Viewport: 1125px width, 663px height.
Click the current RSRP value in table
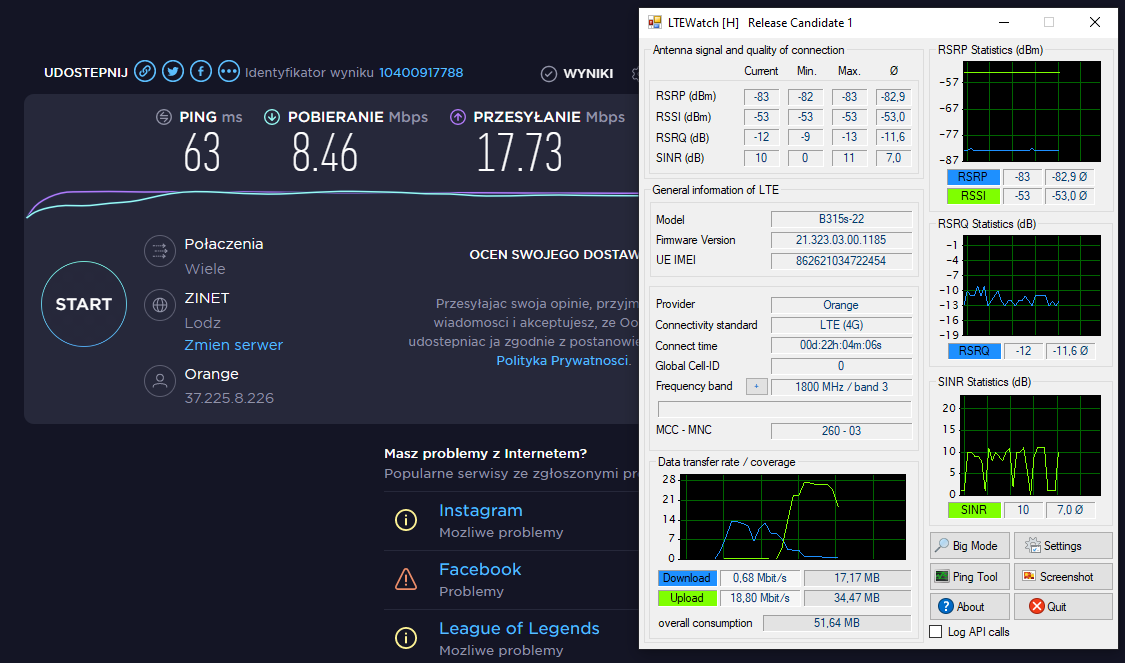point(761,97)
